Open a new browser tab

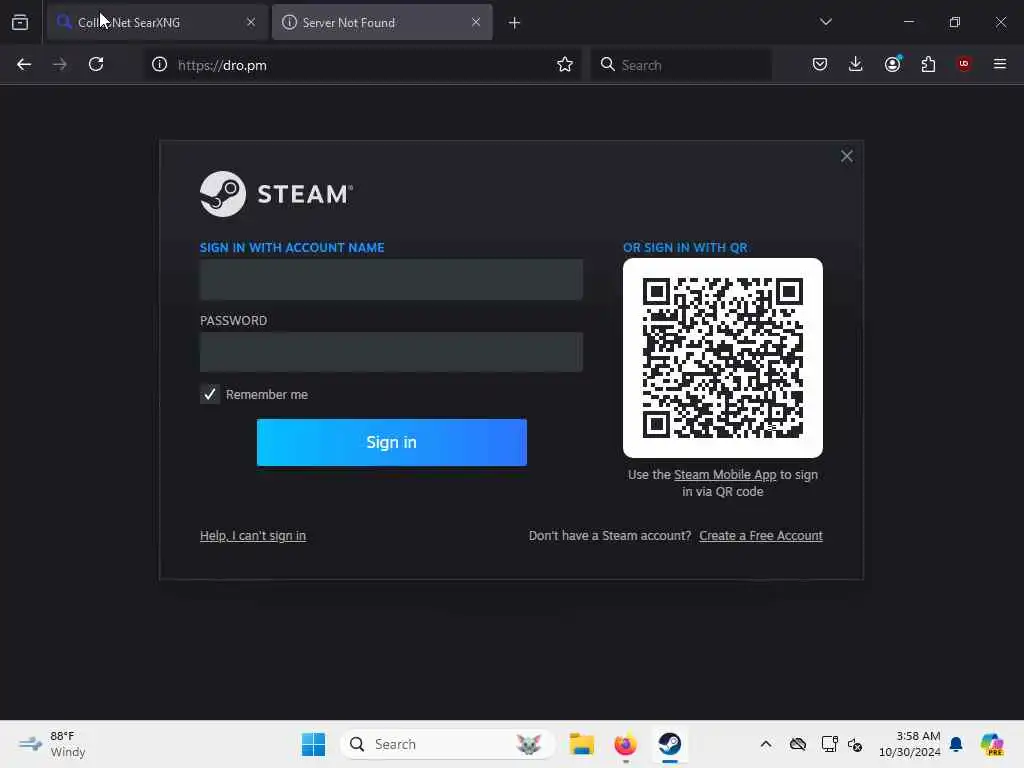(x=515, y=23)
